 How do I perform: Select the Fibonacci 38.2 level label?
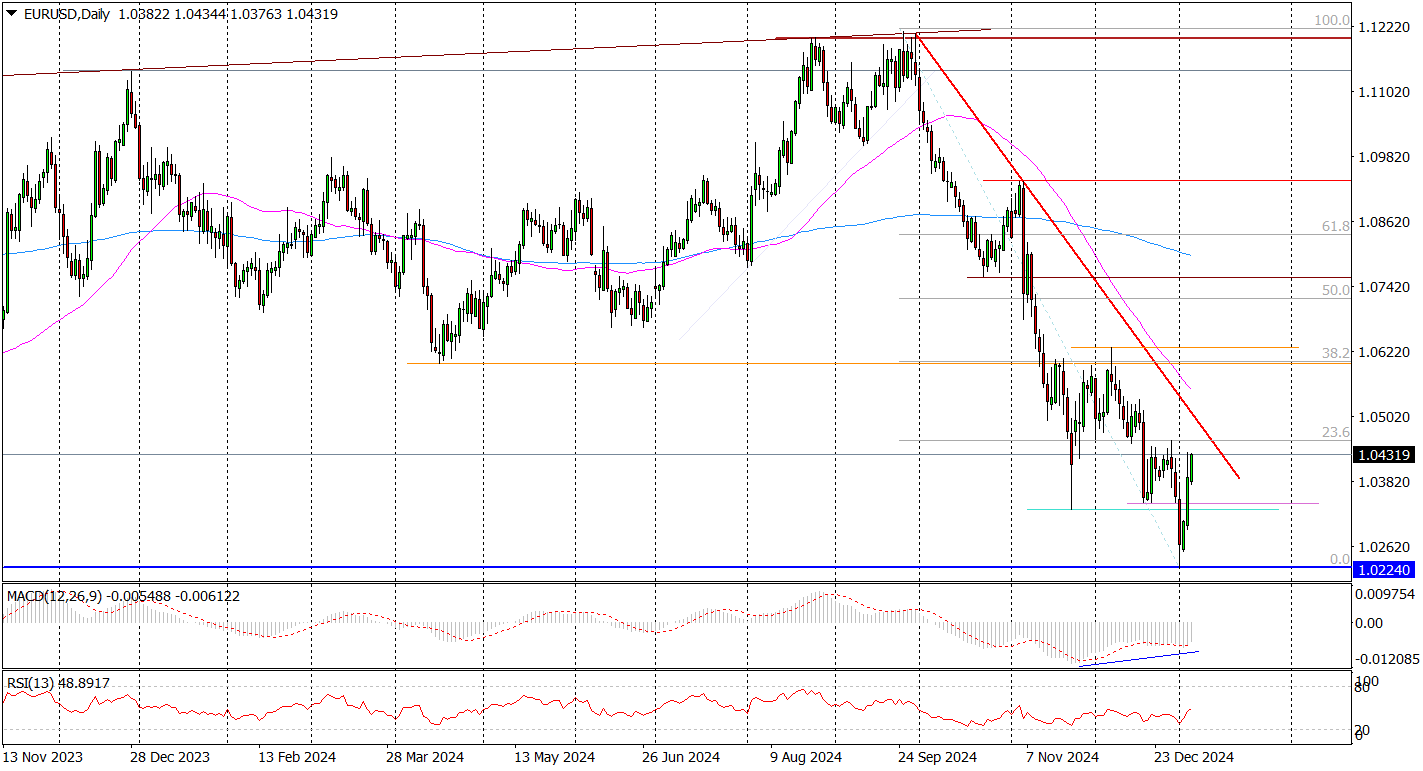[x=1336, y=353]
